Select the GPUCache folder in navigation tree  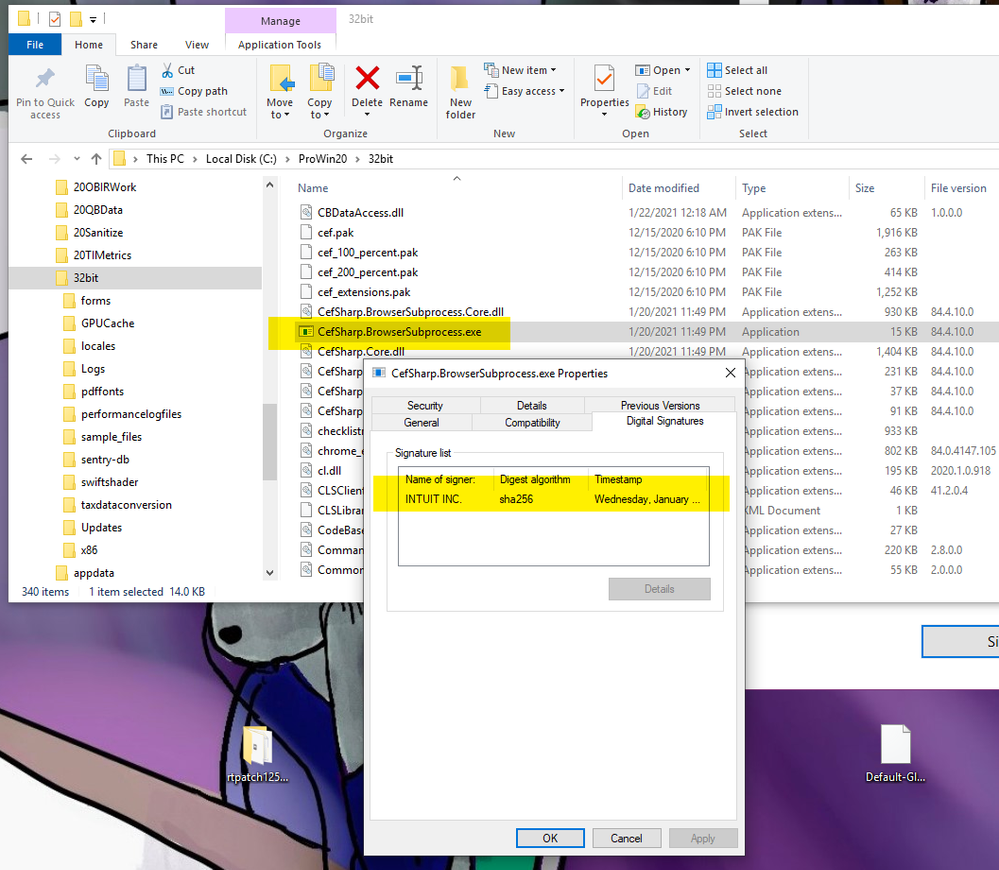pyautogui.click(x=107, y=323)
